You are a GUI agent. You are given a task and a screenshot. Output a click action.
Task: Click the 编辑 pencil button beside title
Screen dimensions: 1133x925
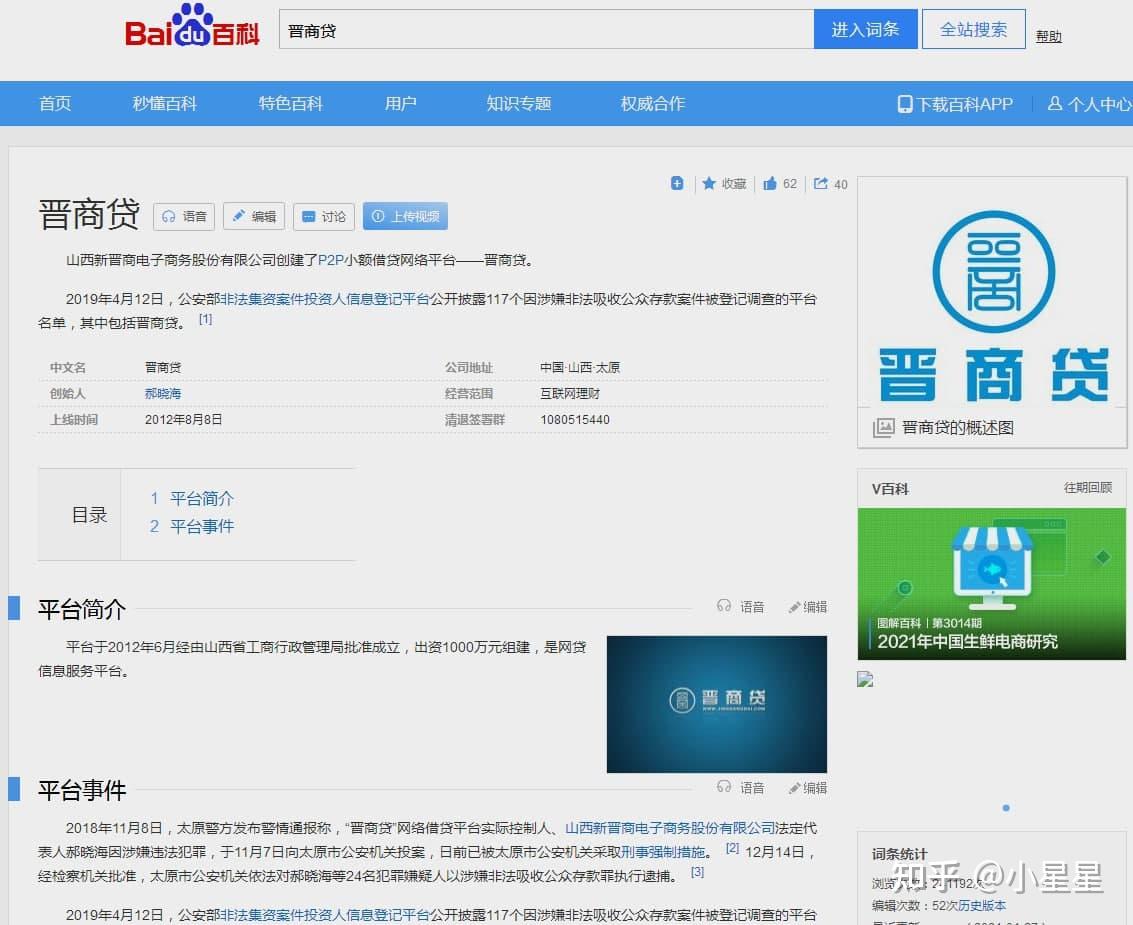[254, 216]
